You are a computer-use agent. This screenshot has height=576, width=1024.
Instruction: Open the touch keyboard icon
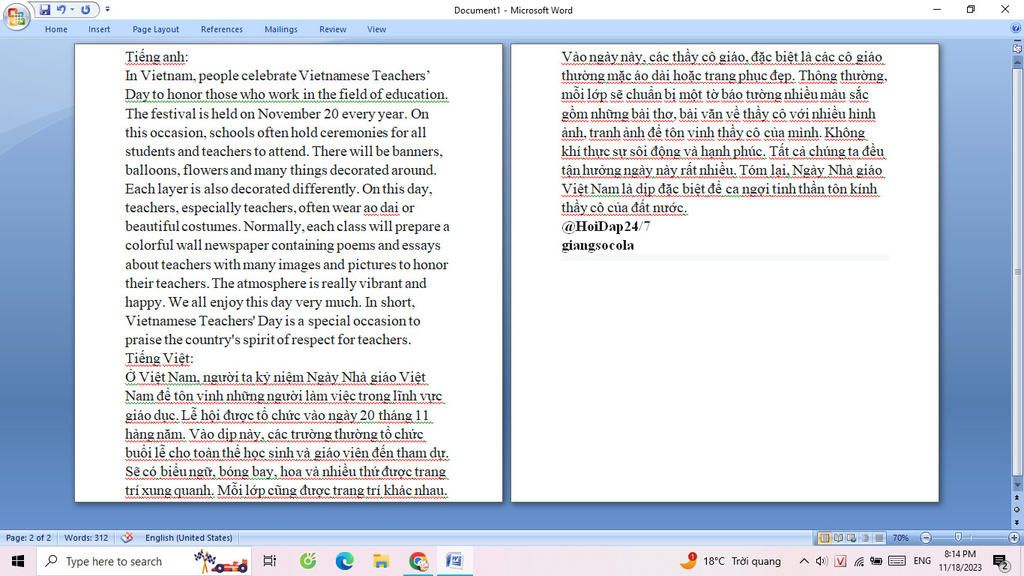click(x=897, y=561)
